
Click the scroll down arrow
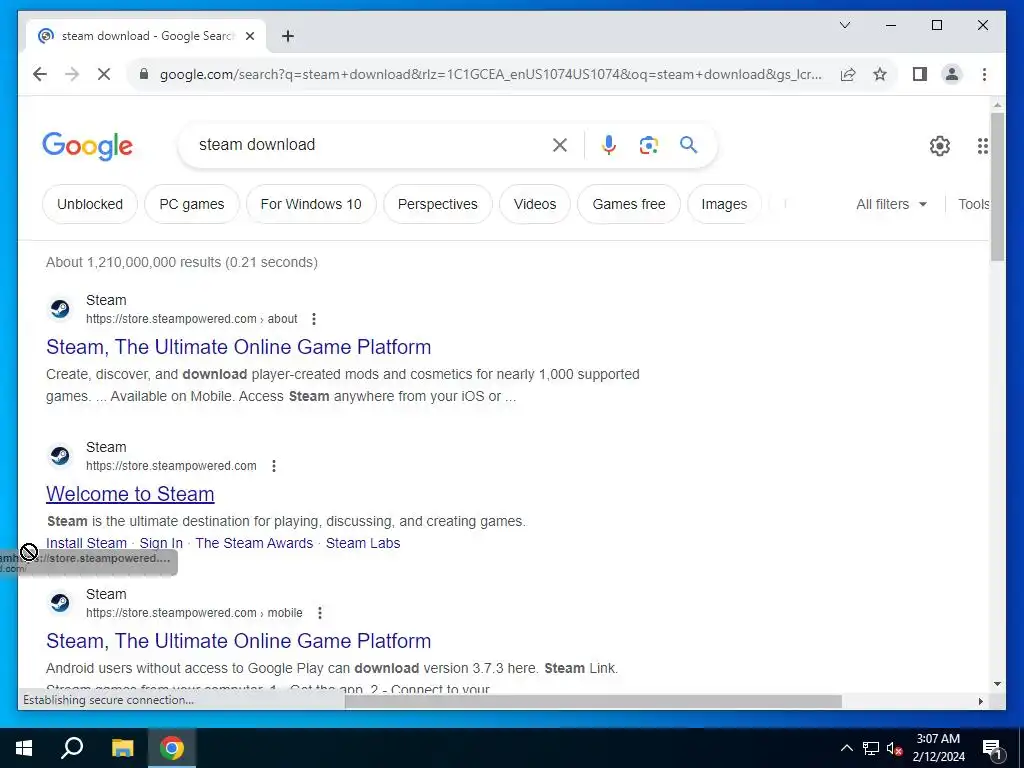[x=997, y=684]
